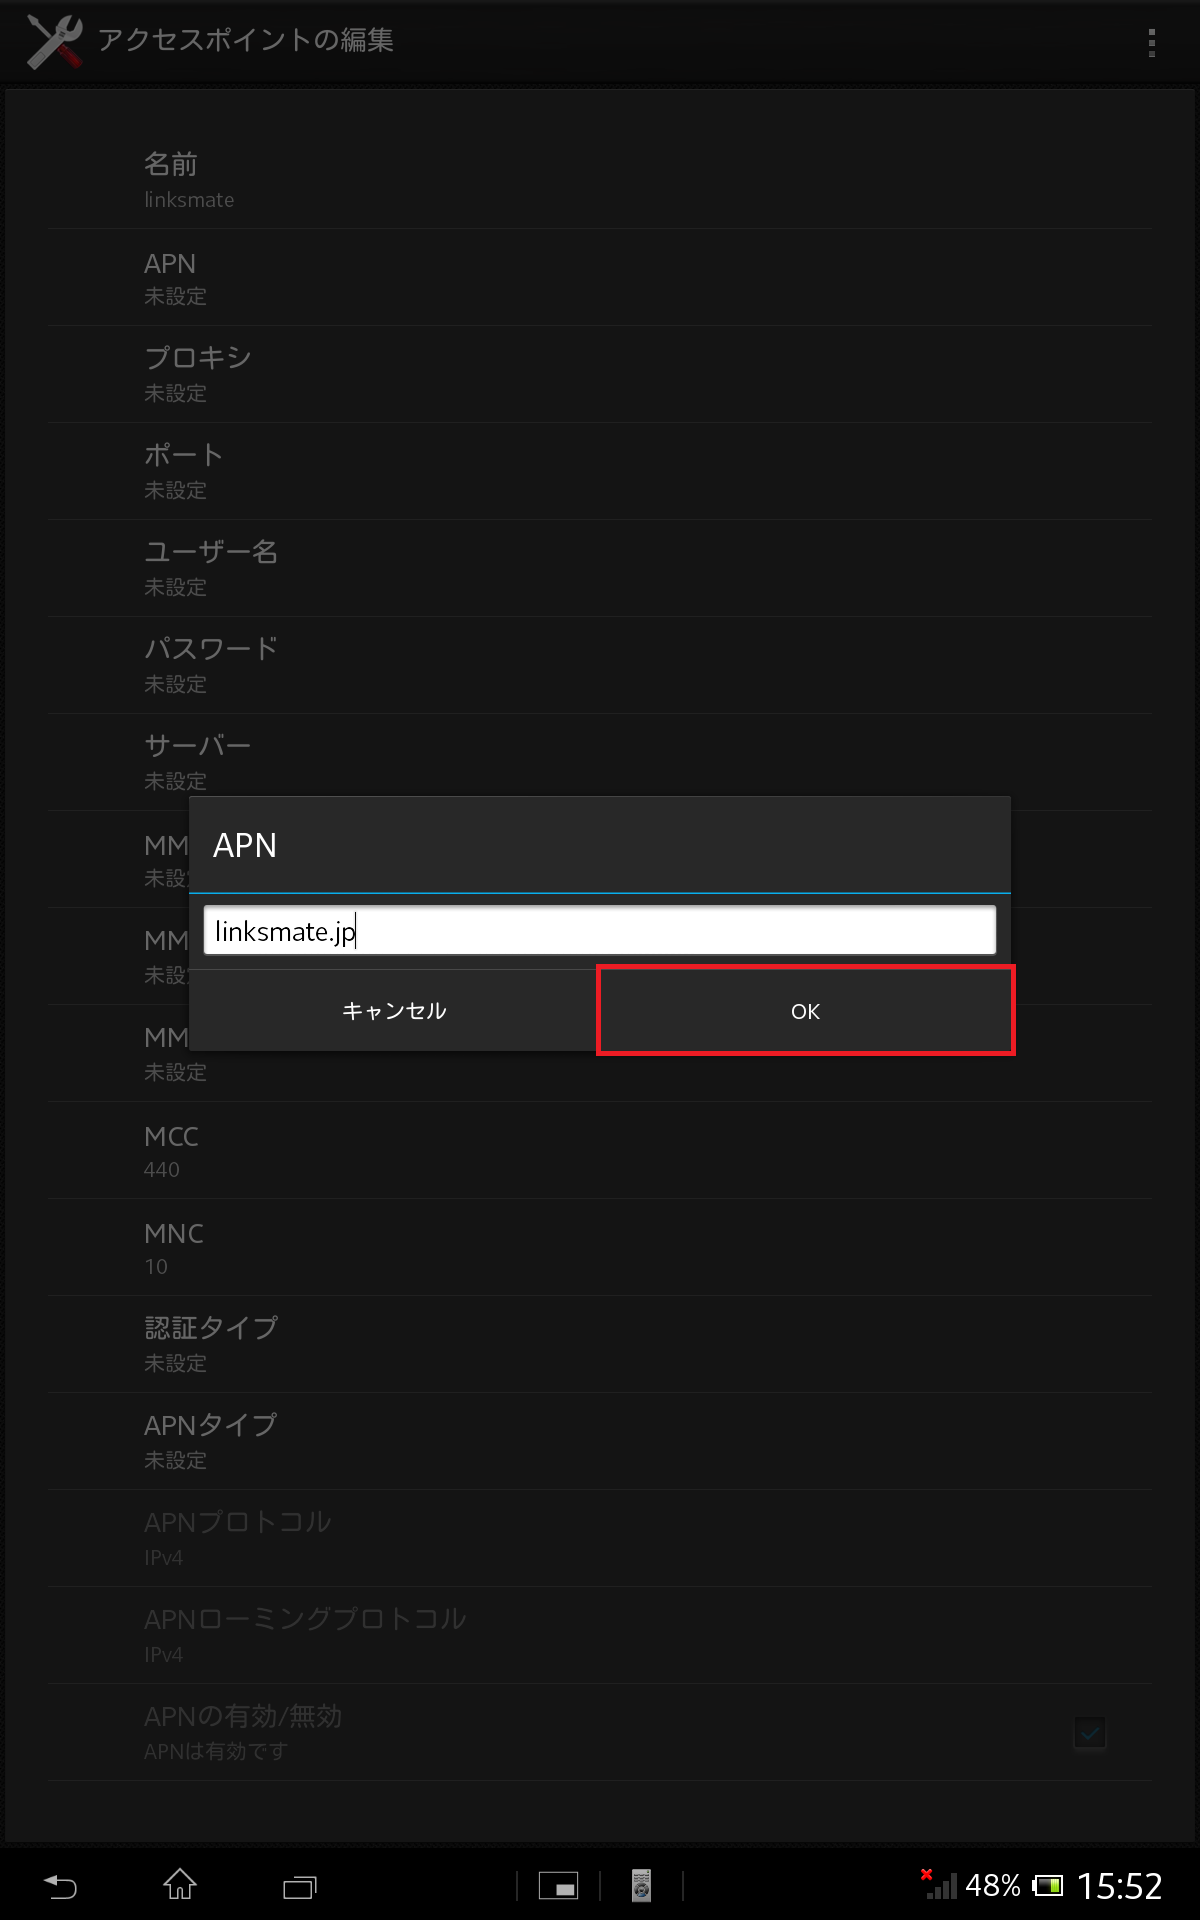Viewport: 1200px width, 1920px height.
Task: Open the 名前 linksmate setting
Action: [600, 180]
